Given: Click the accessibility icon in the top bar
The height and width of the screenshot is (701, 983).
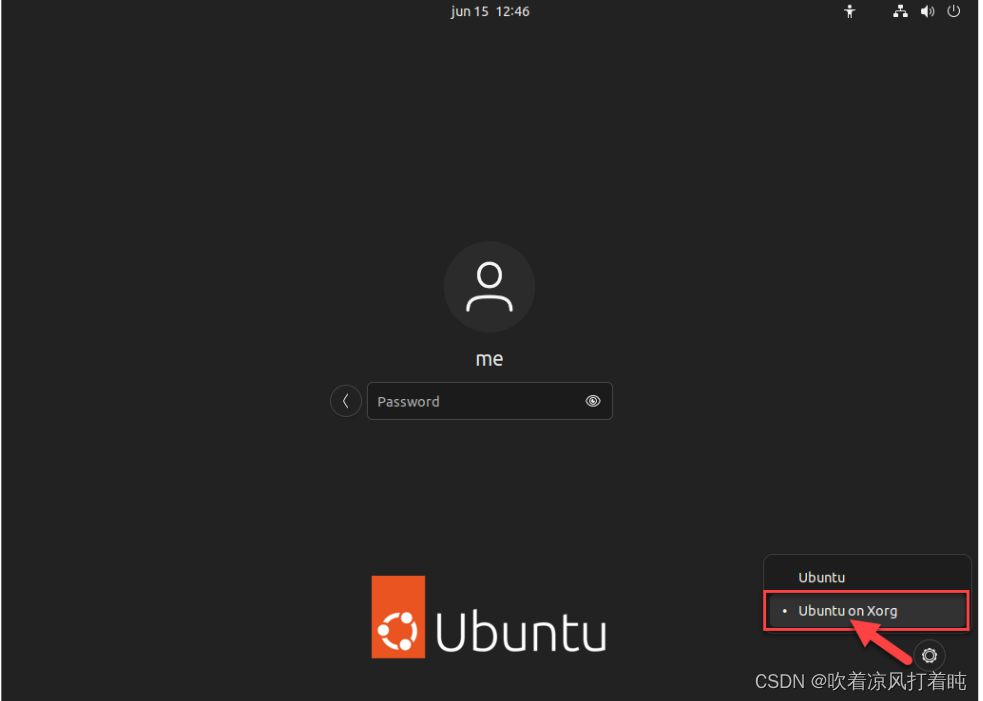Looking at the screenshot, I should coord(849,11).
